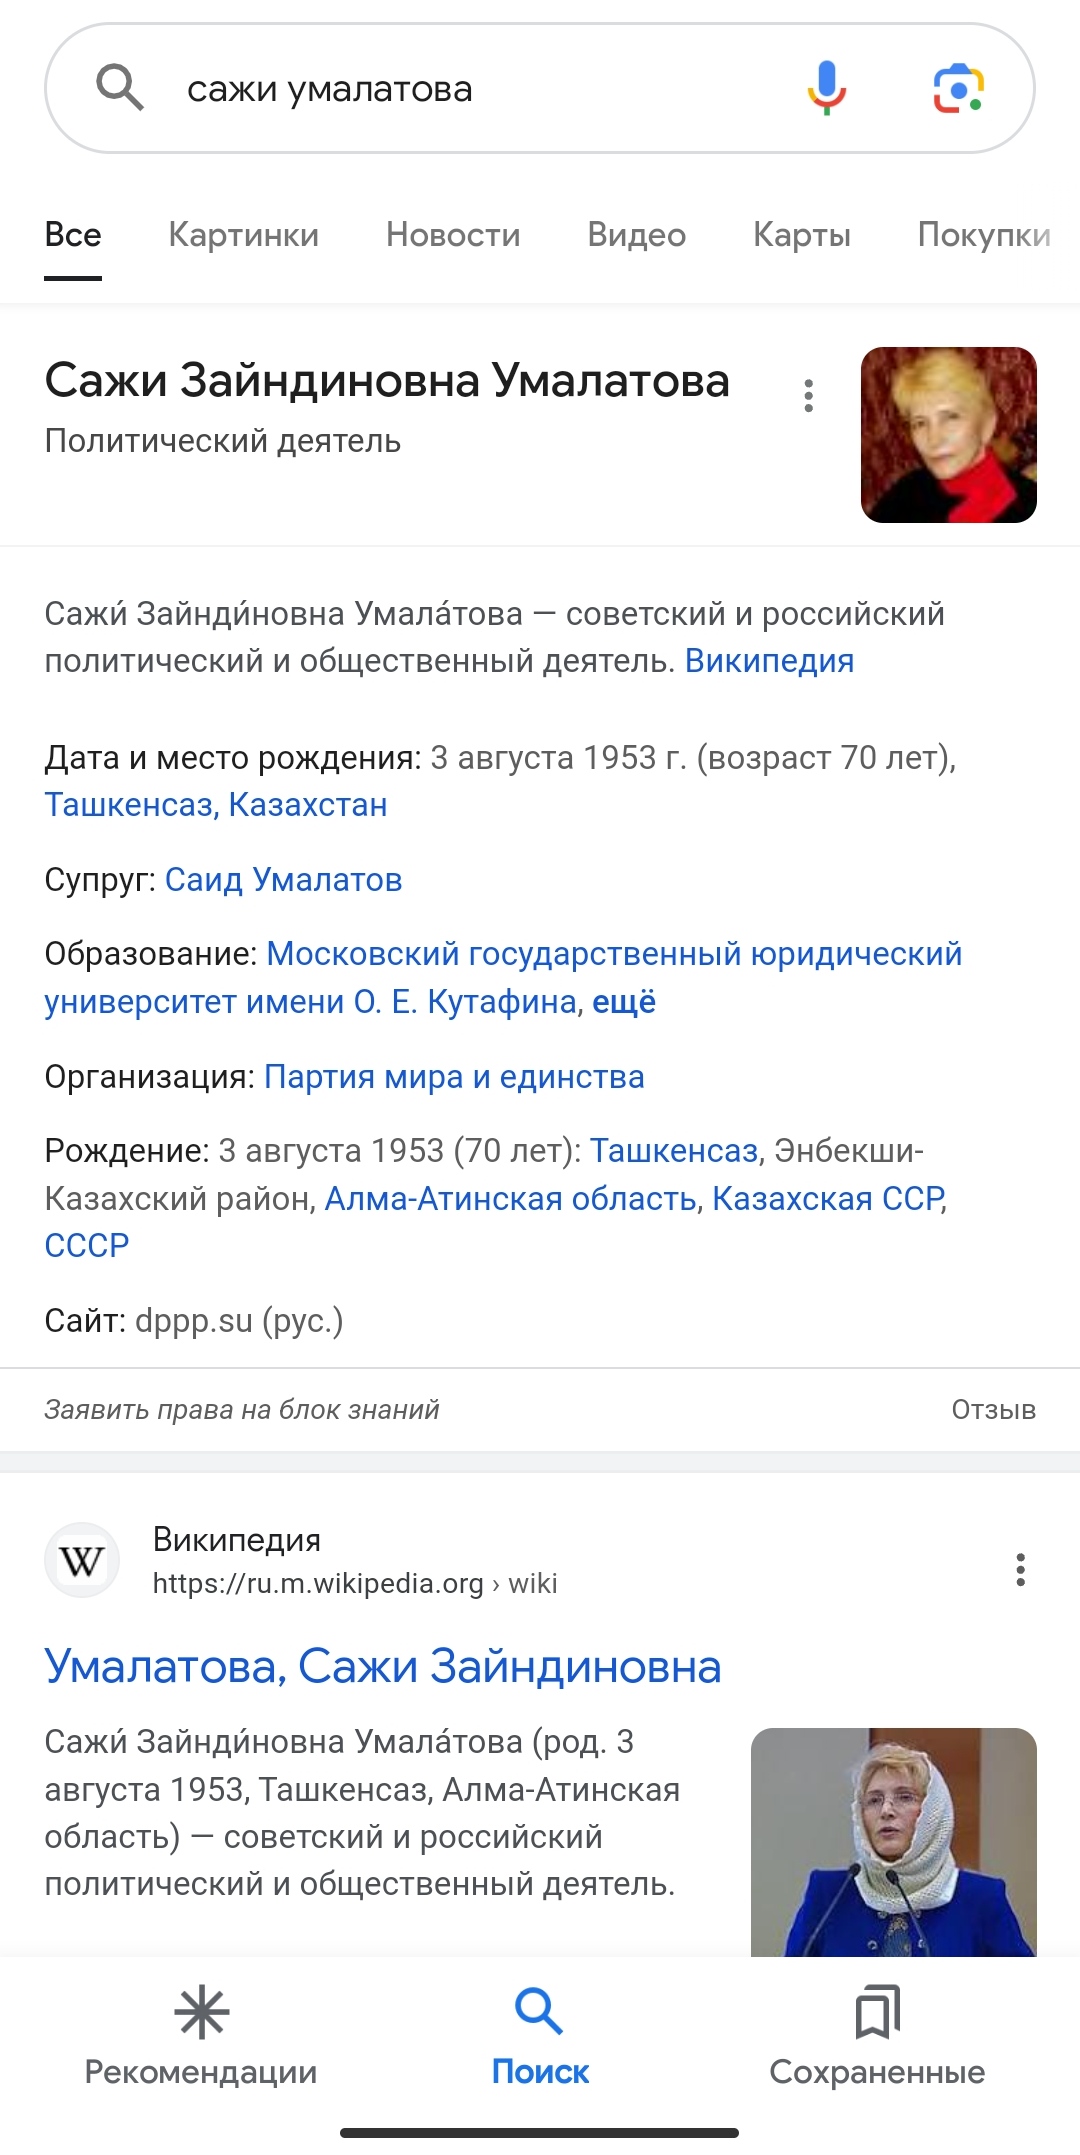Start voice search with microphone icon
This screenshot has width=1080, height=2155.
[827, 88]
